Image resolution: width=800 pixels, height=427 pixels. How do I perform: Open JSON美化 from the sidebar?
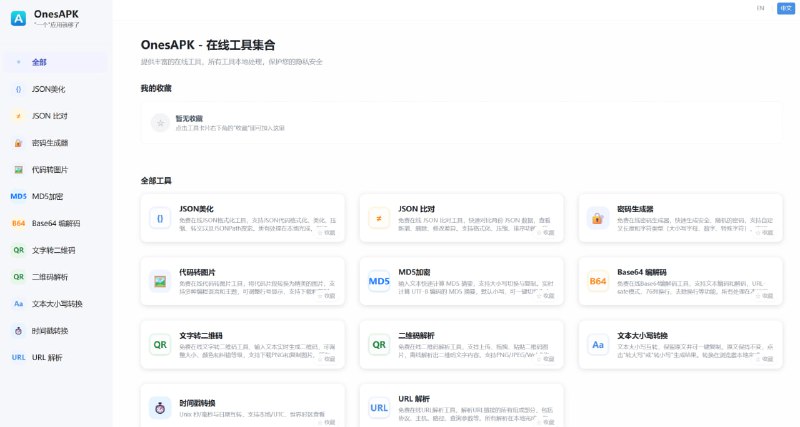[x=56, y=89]
